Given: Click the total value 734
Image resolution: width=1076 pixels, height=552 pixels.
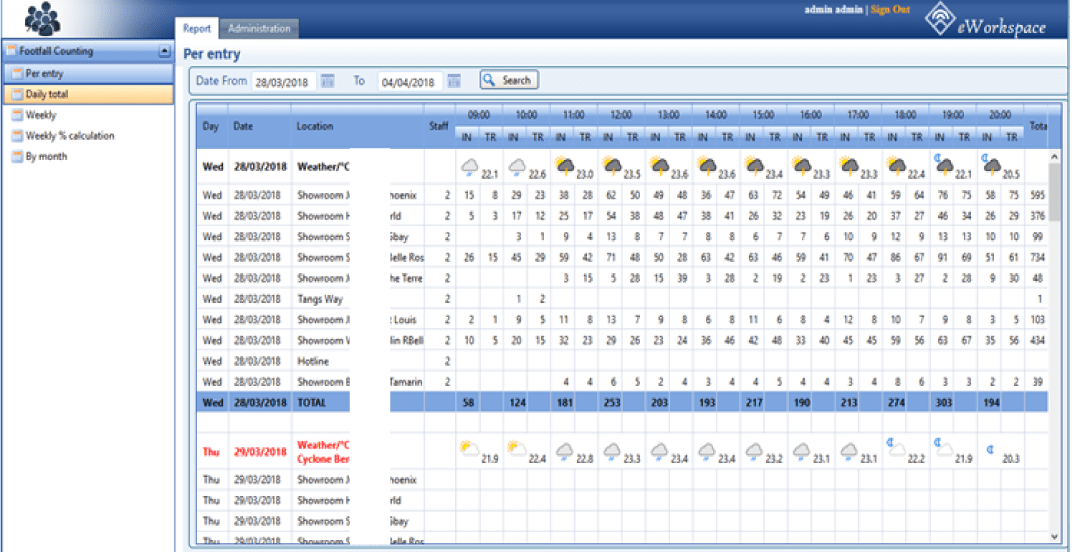Looking at the screenshot, I should 1037,257.
